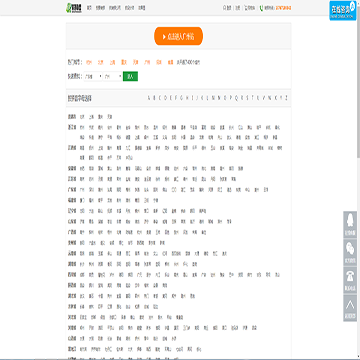Choose the first orange hot city link
The height and width of the screenshot is (360, 360).
click(89, 62)
